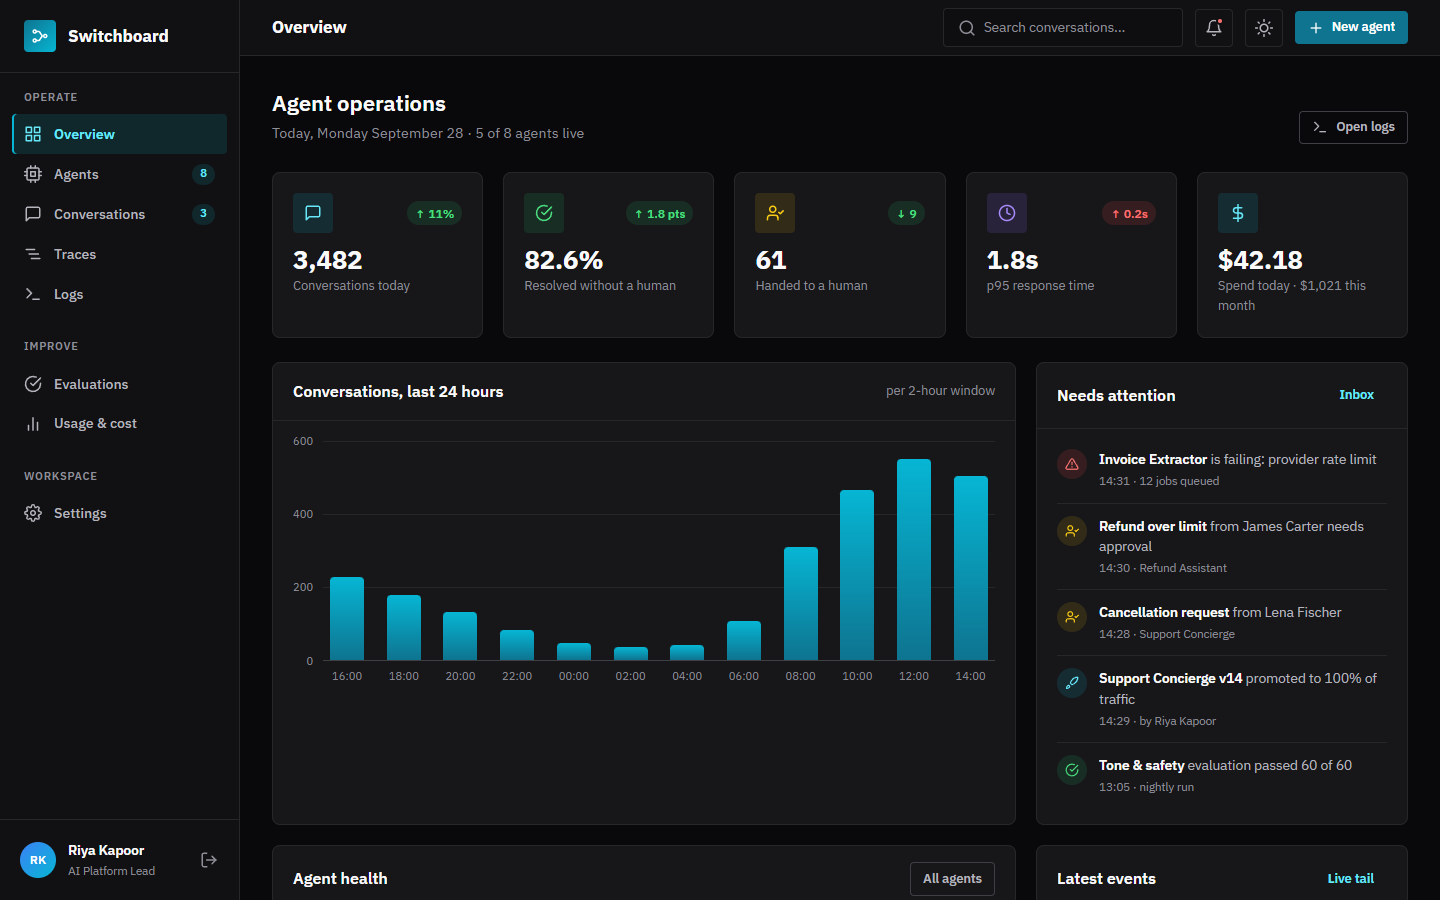Open workspace Settings
1440x900 pixels.
click(x=120, y=513)
